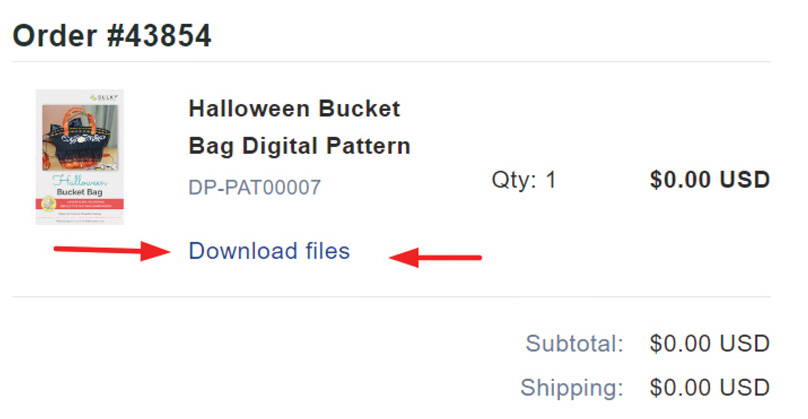The image size is (808, 419).
Task: Click the bold item price $0.00 USD
Action: coord(710,180)
